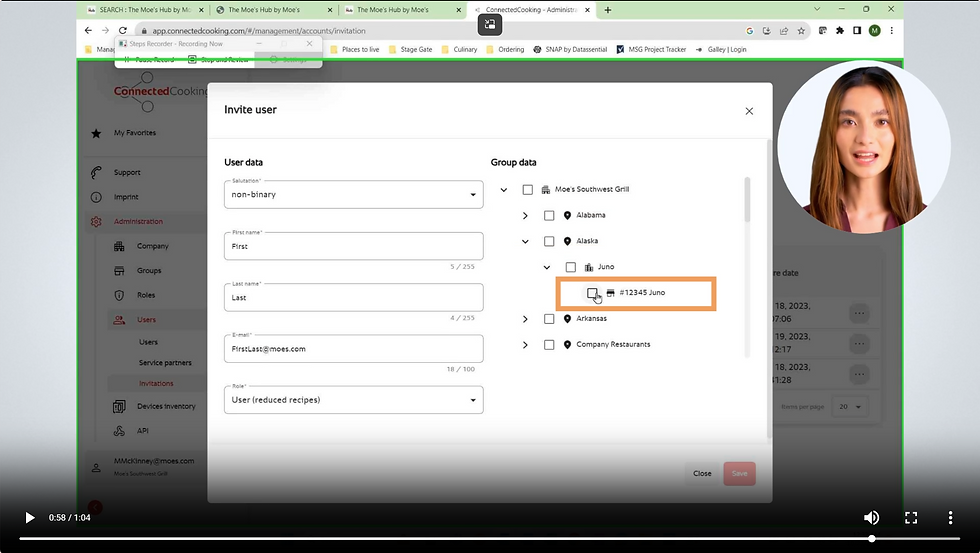Click the Devices inventory icon

point(119,407)
